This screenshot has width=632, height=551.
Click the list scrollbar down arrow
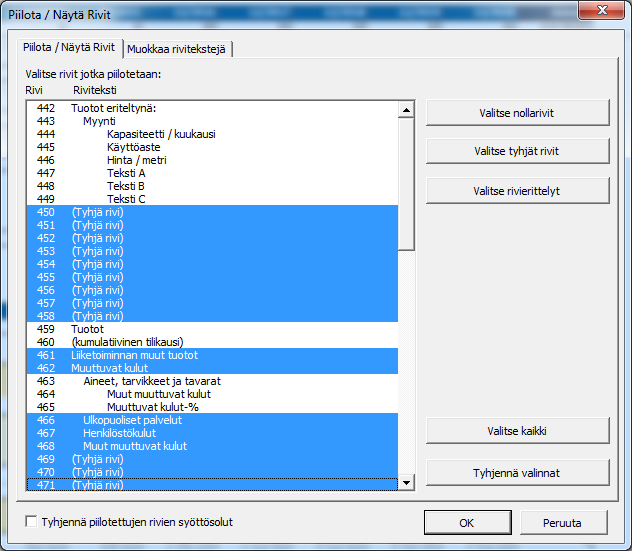click(406, 482)
